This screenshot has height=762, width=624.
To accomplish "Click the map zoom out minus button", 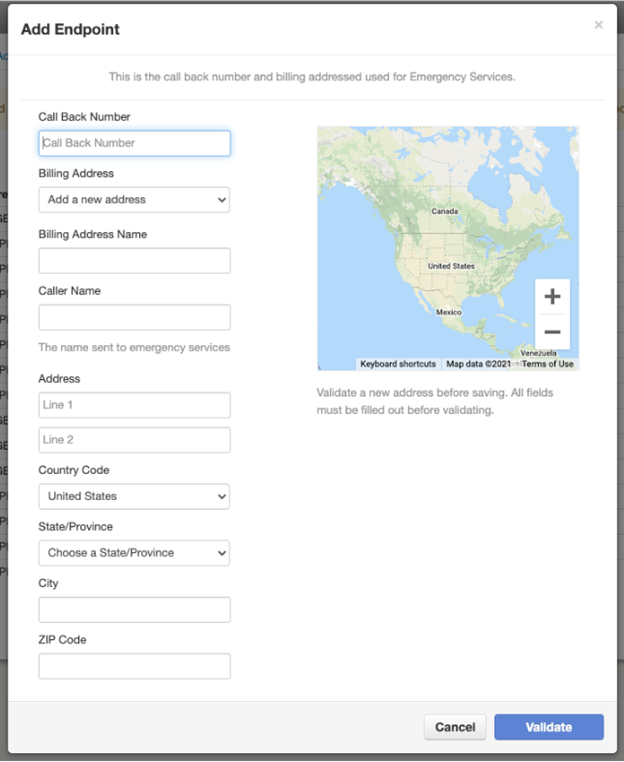I will pyautogui.click(x=552, y=332).
